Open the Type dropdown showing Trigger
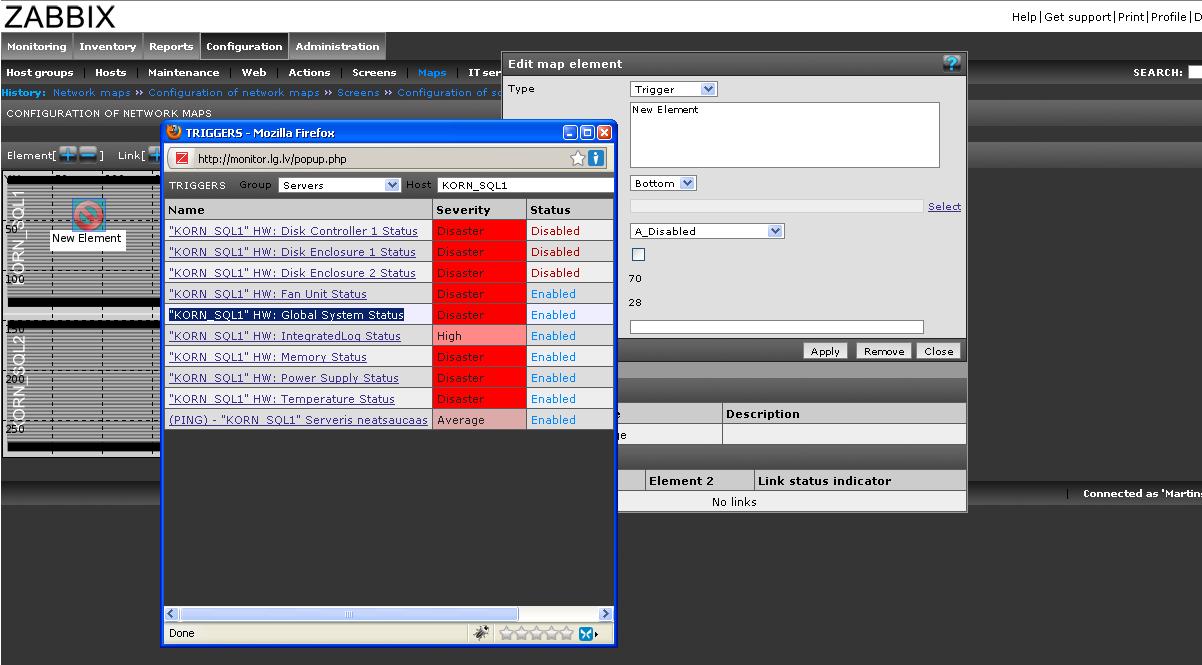1202x665 pixels. pyautogui.click(x=674, y=89)
